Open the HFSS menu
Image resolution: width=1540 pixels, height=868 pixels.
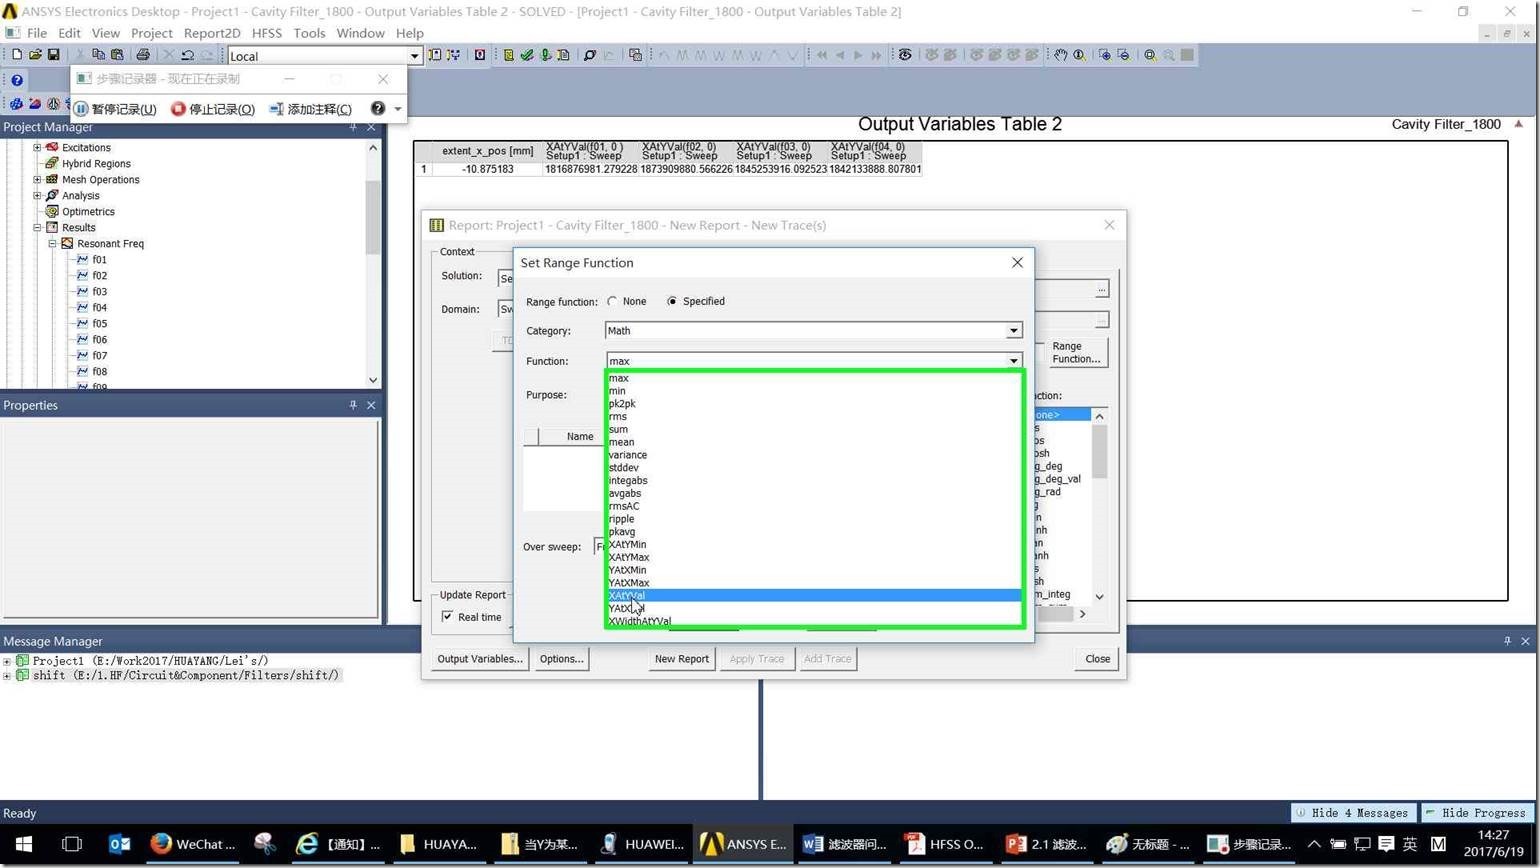point(267,33)
